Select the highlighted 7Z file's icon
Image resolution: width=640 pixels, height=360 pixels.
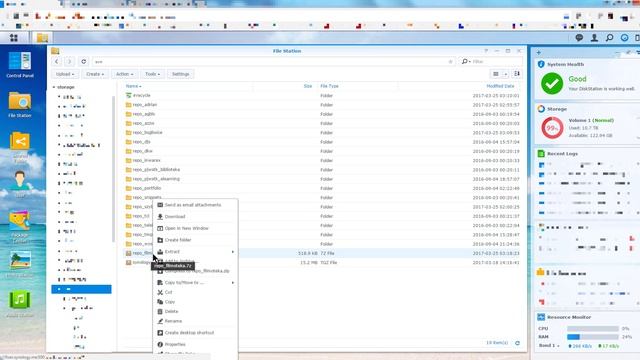129,253
